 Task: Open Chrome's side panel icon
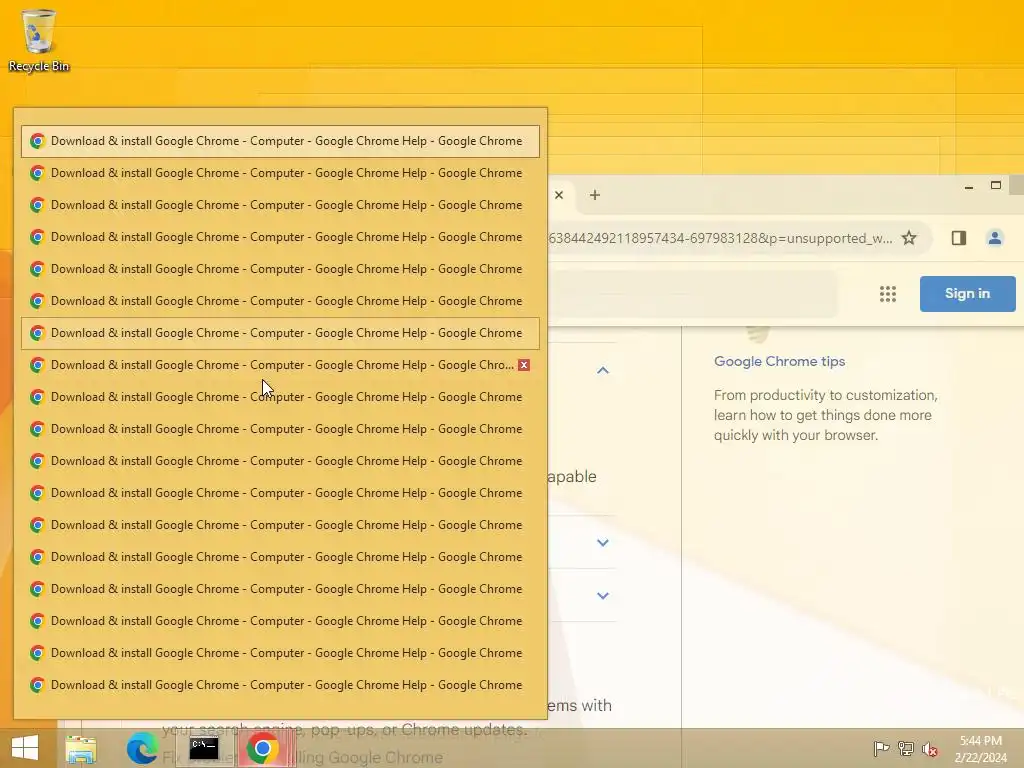point(959,238)
